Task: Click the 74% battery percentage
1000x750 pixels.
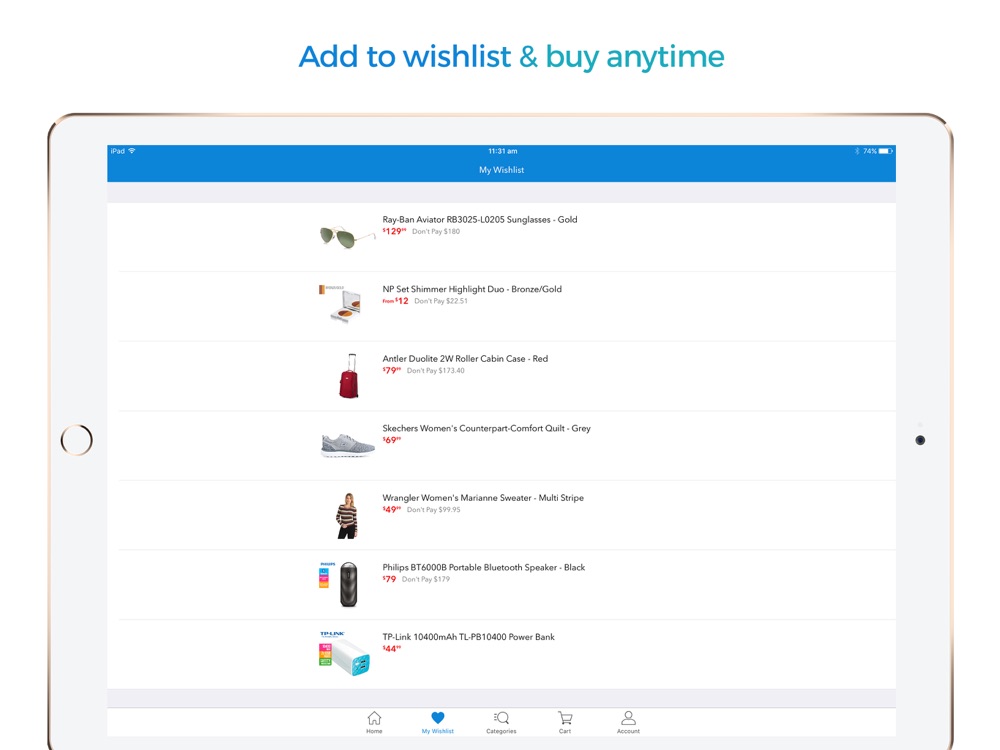Action: point(870,151)
